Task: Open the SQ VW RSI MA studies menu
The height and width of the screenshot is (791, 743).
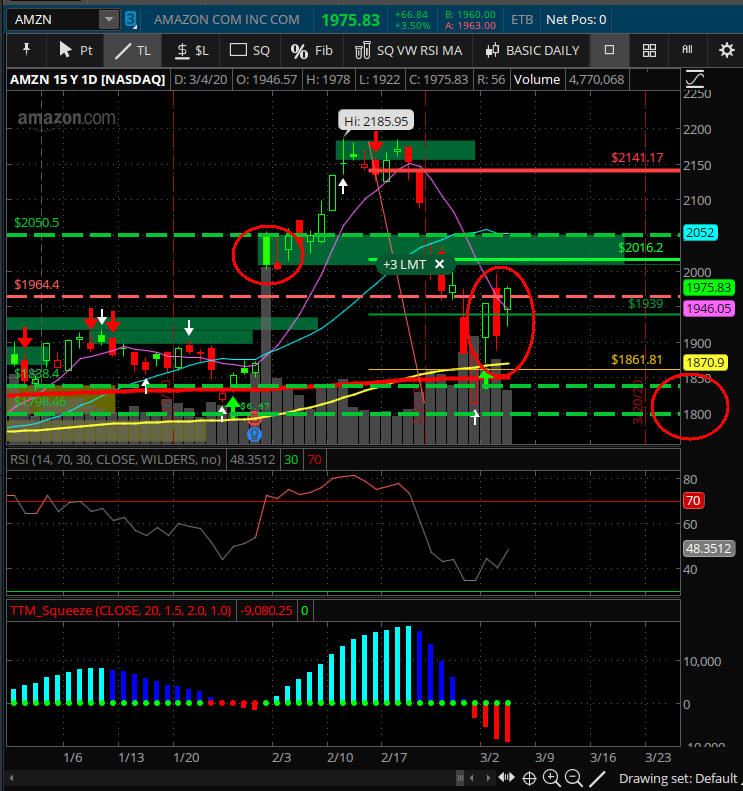Action: click(408, 50)
